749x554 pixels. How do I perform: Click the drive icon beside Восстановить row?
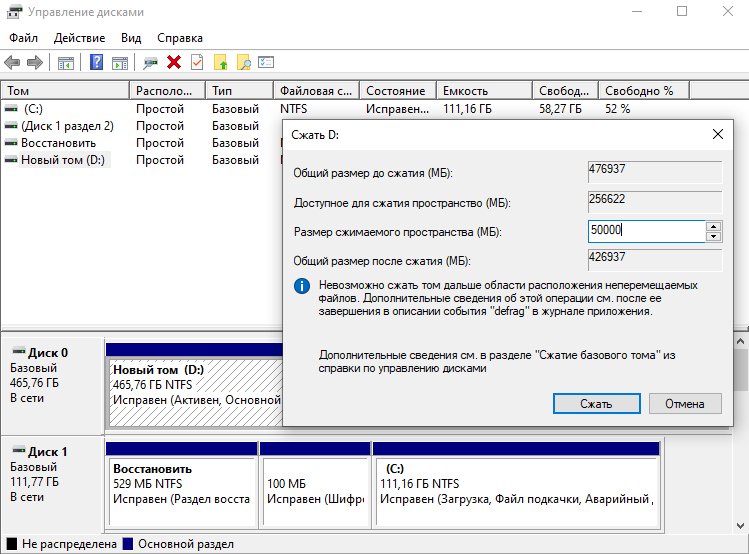click(x=11, y=143)
